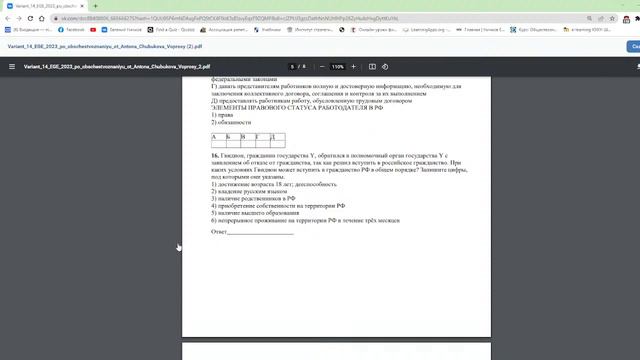
Task: Go back to the previous browser page
Action: [x=8, y=18]
